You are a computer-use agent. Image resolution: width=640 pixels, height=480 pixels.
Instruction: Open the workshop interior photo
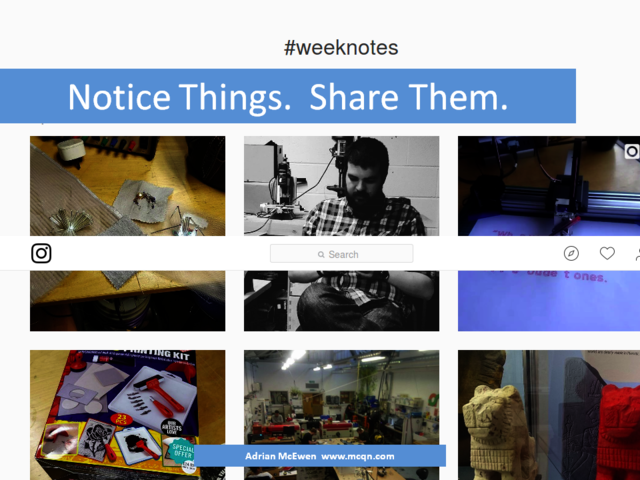tap(342, 415)
